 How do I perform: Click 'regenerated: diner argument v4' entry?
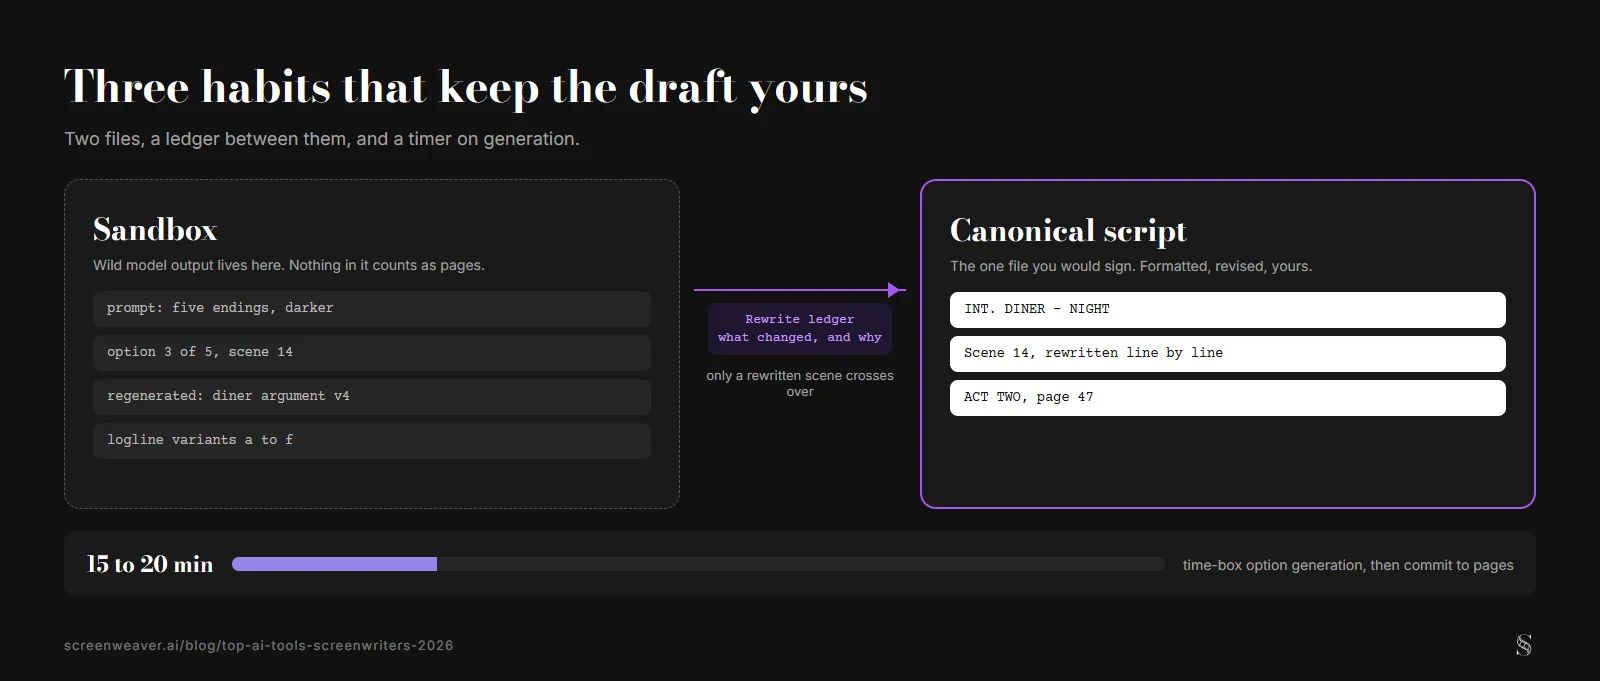(x=372, y=397)
